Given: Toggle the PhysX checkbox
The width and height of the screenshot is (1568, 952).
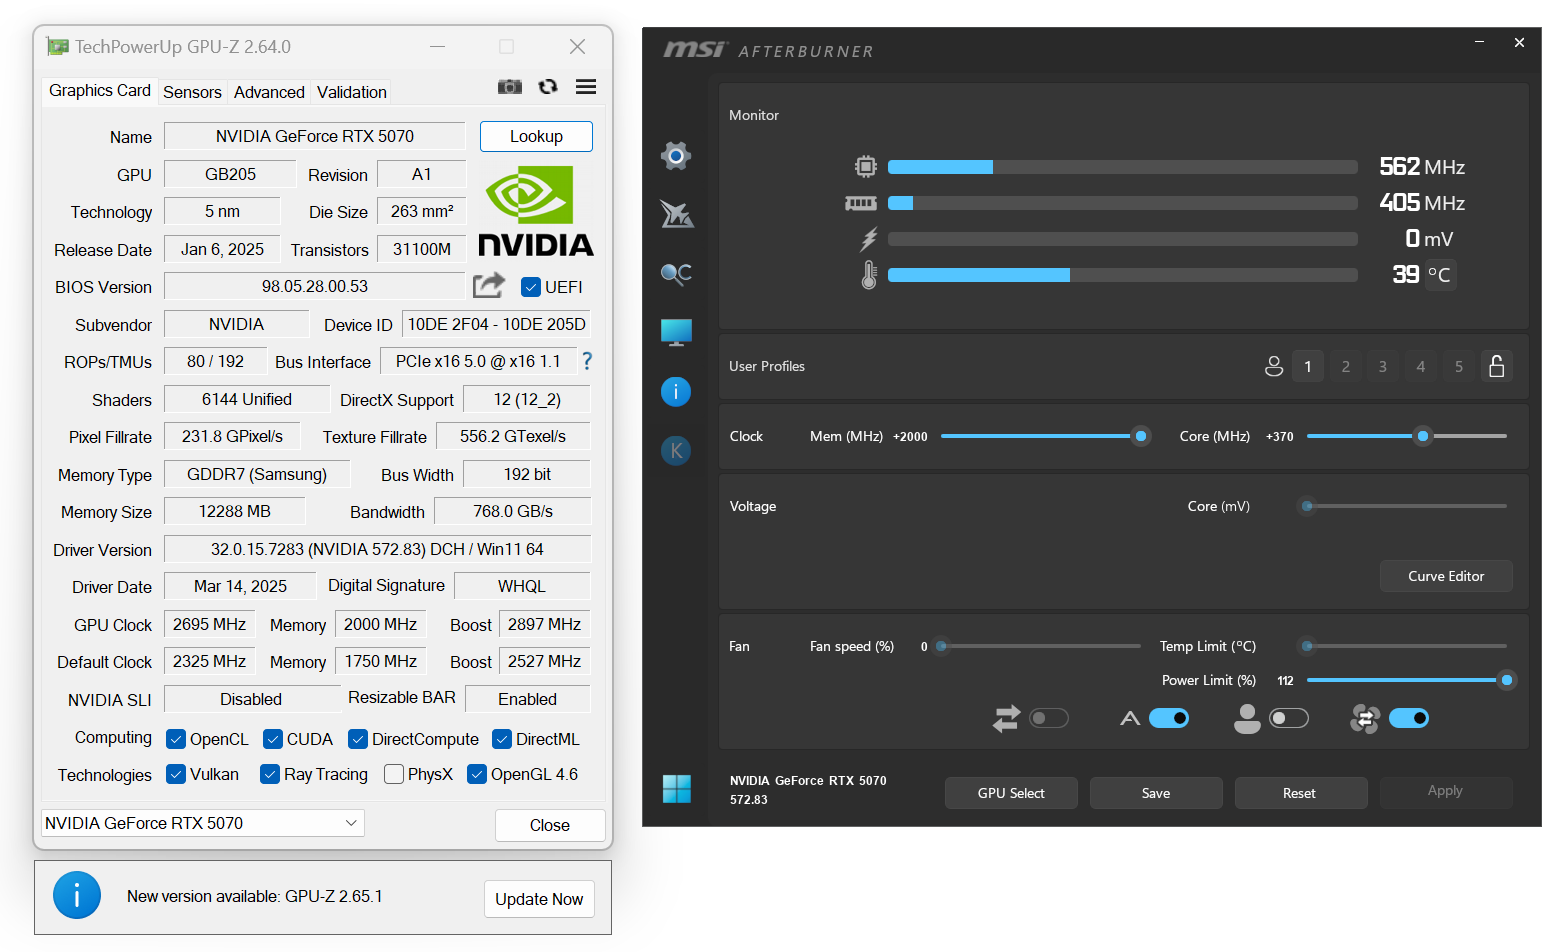Looking at the screenshot, I should (394, 774).
